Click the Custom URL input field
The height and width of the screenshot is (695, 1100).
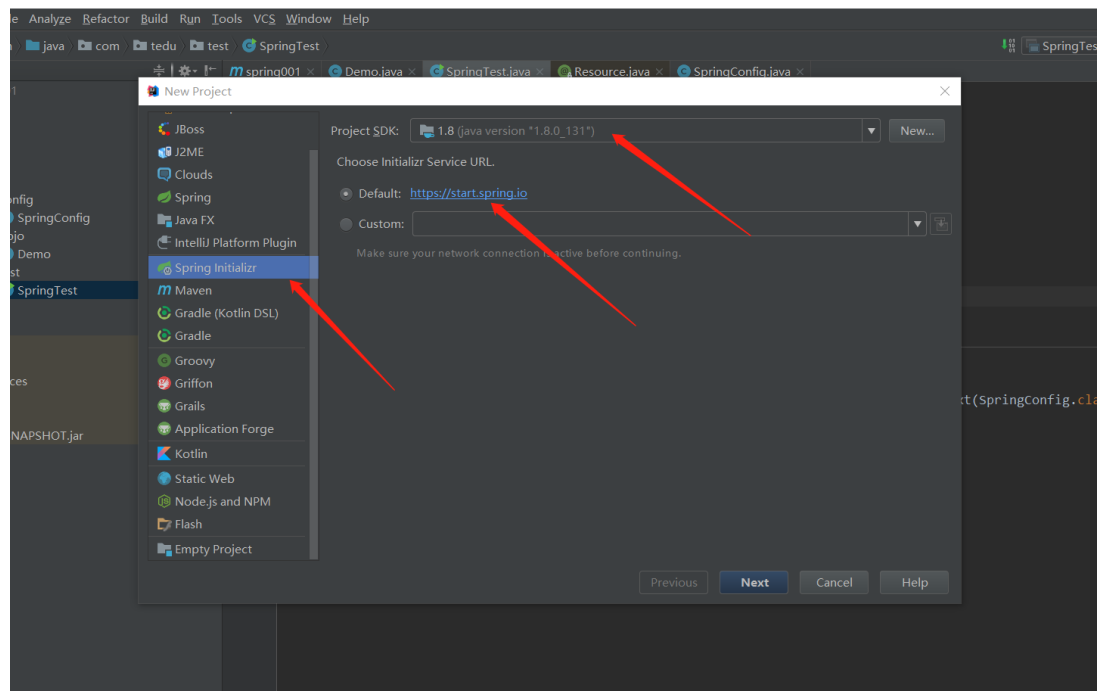pyautogui.click(x=660, y=224)
